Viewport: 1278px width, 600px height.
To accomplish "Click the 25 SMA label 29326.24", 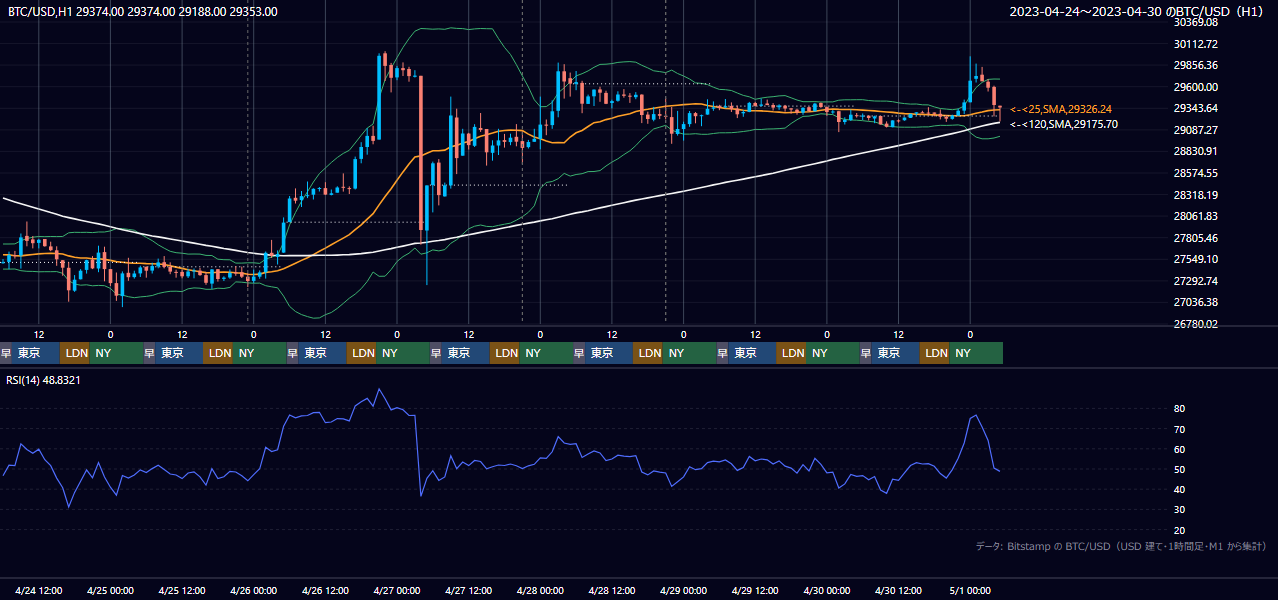I will (x=1062, y=109).
